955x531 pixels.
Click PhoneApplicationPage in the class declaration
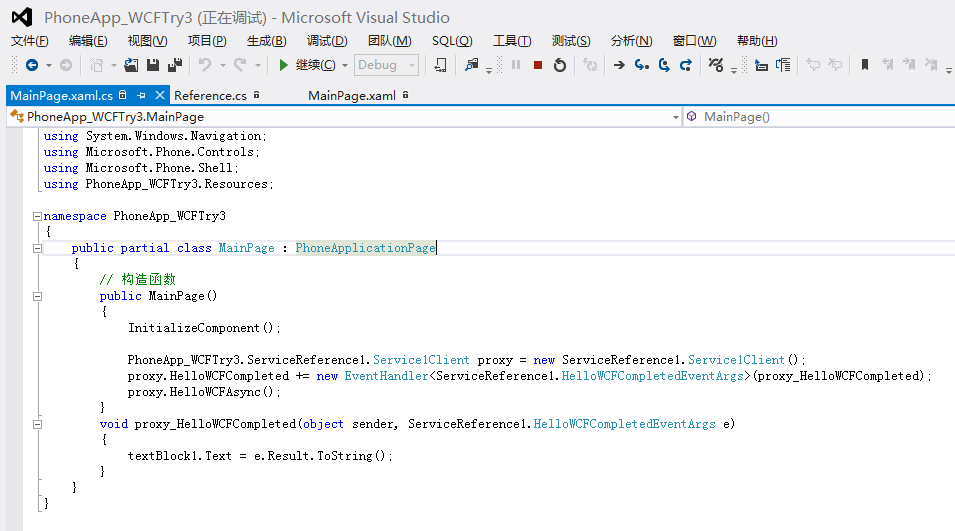tap(365, 248)
